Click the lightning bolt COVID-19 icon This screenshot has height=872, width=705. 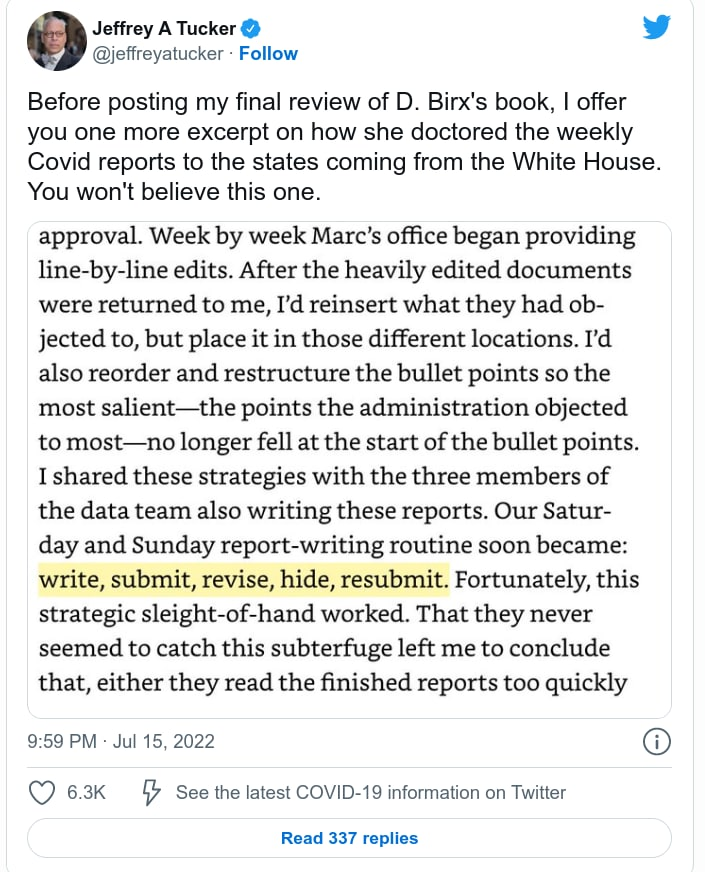coord(152,793)
